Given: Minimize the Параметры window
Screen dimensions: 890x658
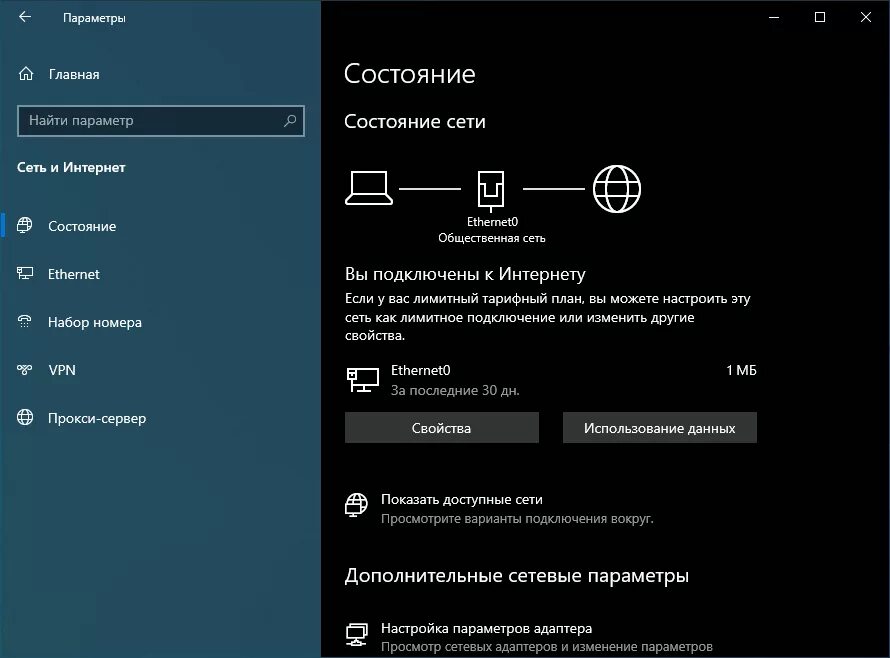Looking at the screenshot, I should pyautogui.click(x=774, y=17).
